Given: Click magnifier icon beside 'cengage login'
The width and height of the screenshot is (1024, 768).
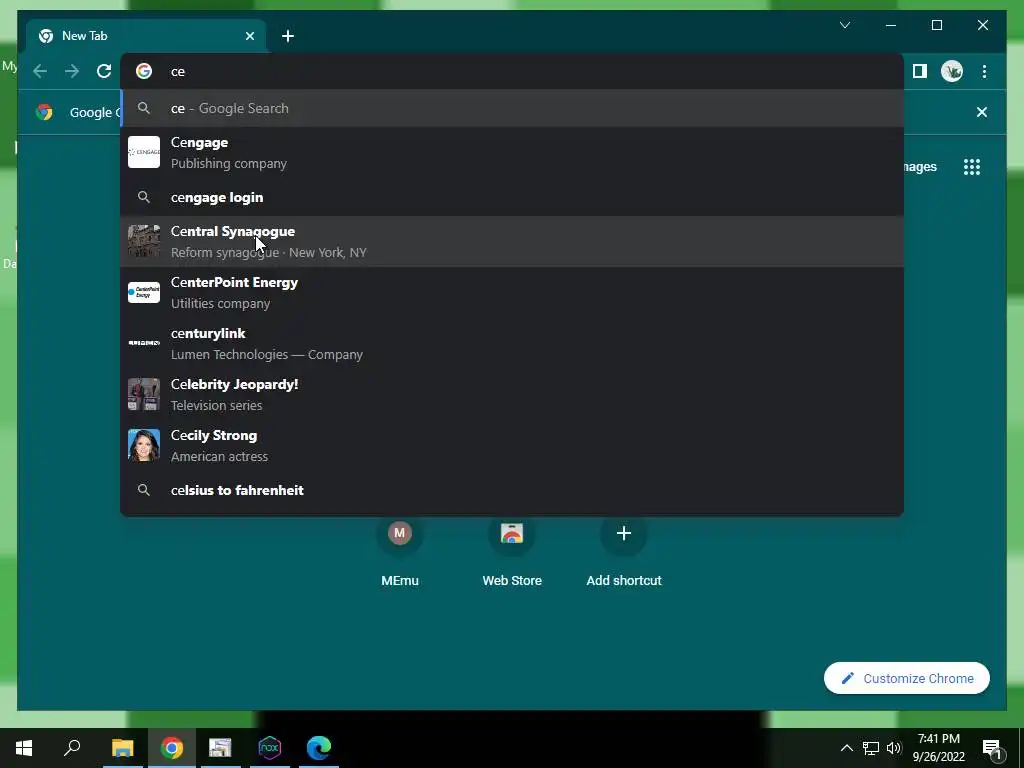Looking at the screenshot, I should coord(144,197).
